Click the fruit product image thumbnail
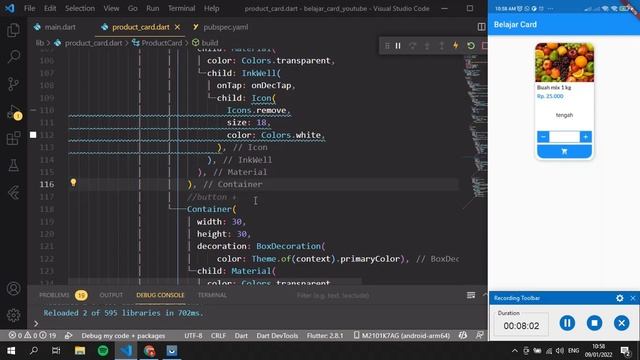The image size is (640, 360). pyautogui.click(x=564, y=62)
